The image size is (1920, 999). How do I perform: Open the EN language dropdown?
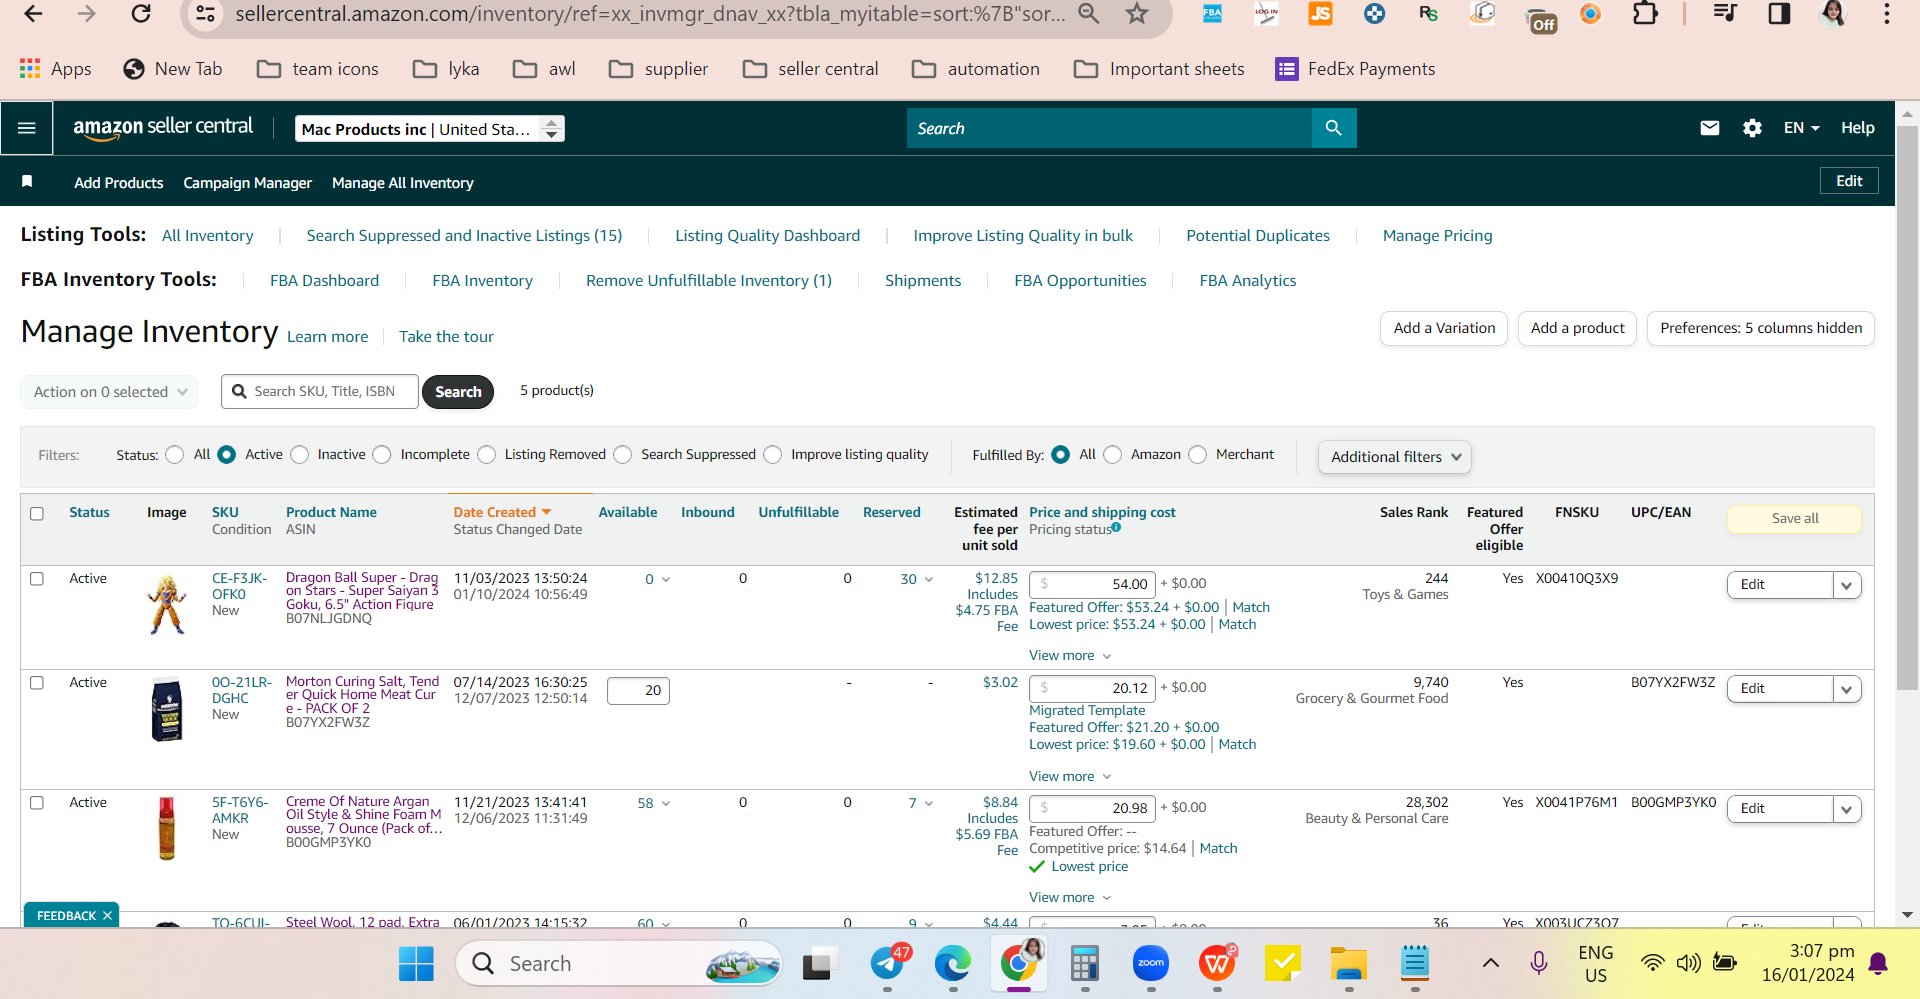pyautogui.click(x=1801, y=128)
